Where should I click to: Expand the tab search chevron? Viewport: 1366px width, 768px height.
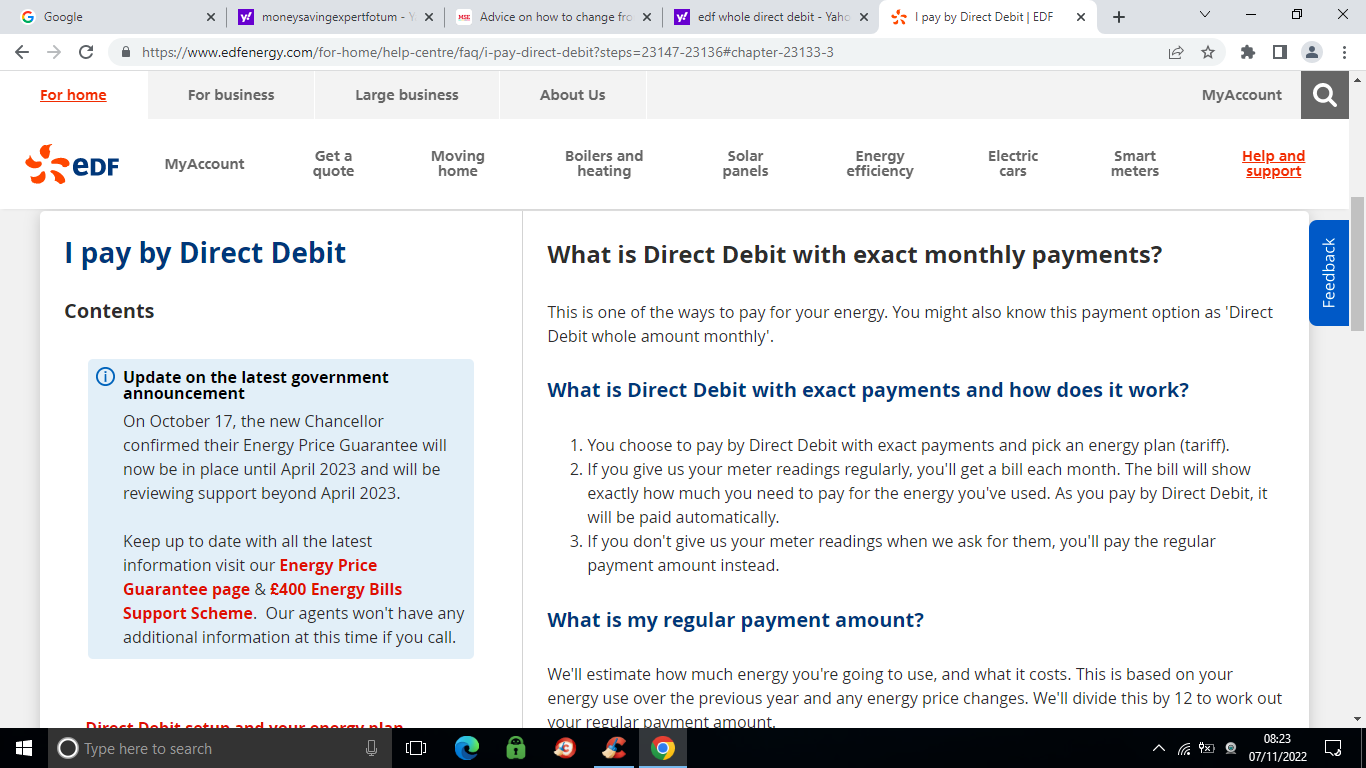[x=1204, y=16]
